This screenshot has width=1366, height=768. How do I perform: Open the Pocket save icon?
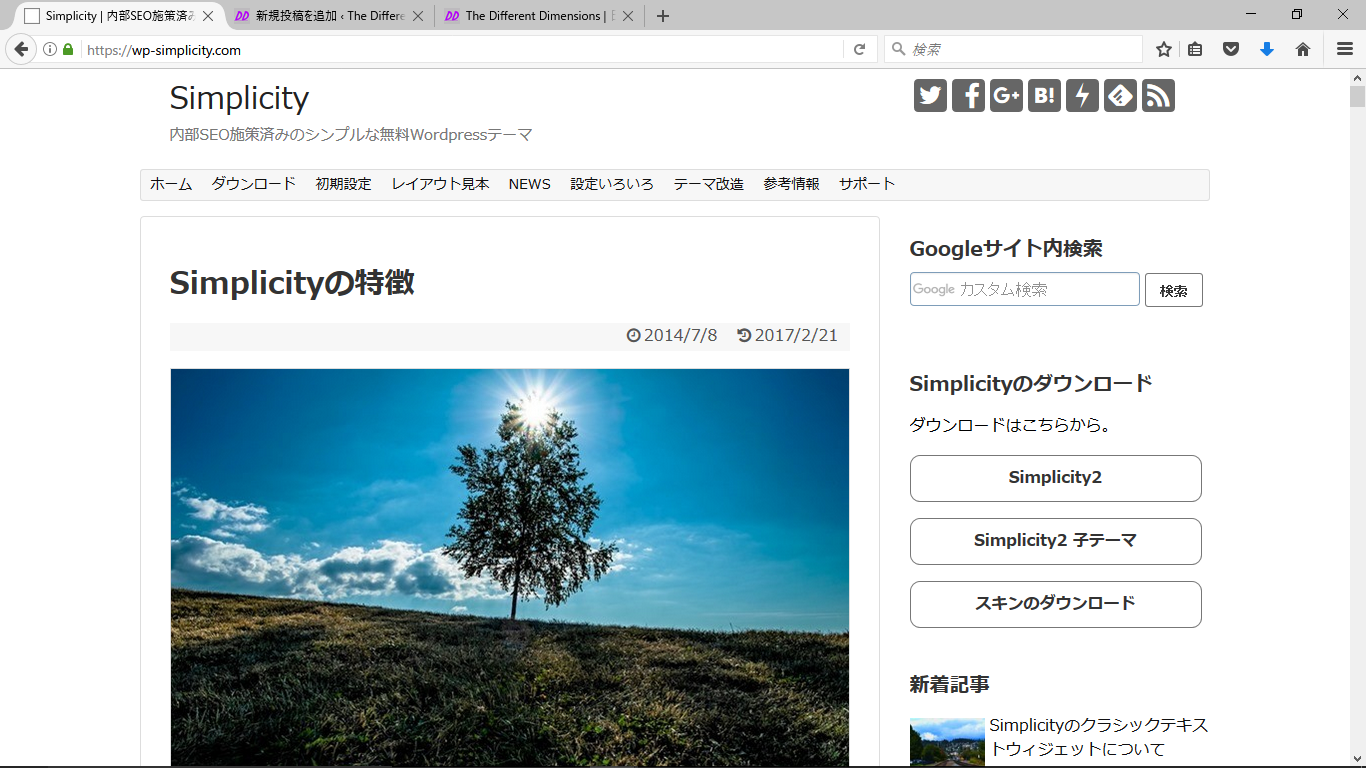(x=1232, y=49)
